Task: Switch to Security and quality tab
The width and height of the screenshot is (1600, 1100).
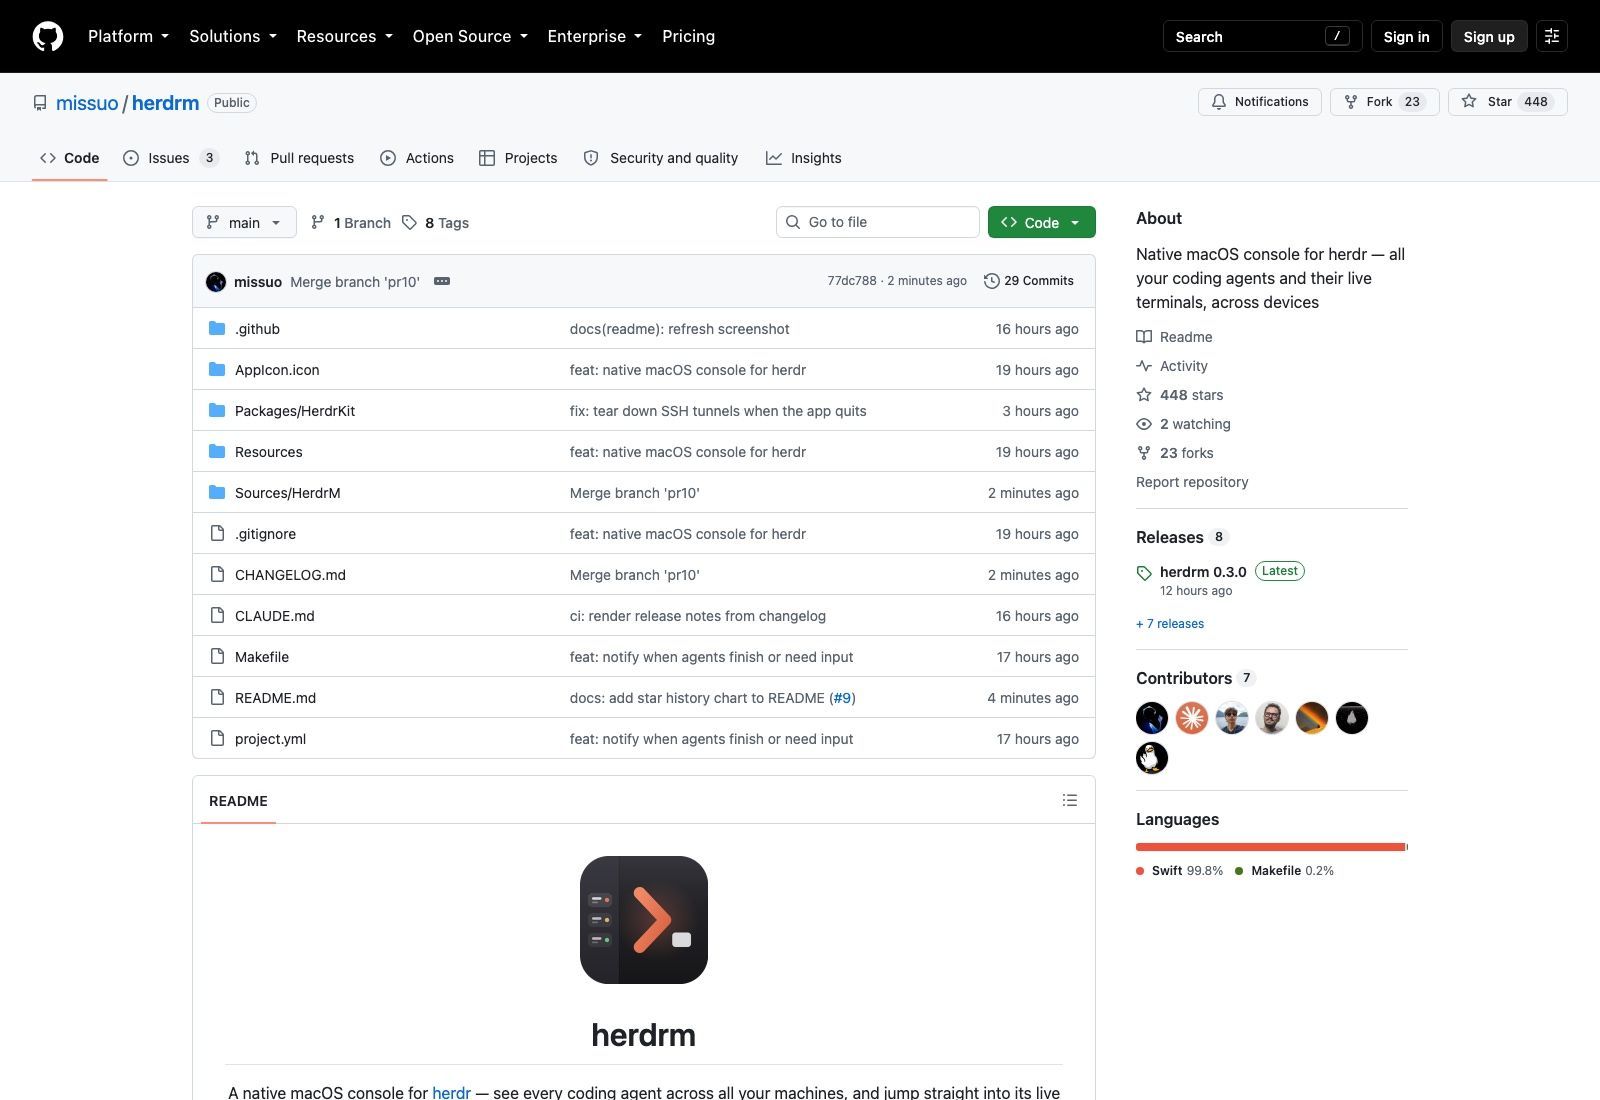Action: [661, 158]
